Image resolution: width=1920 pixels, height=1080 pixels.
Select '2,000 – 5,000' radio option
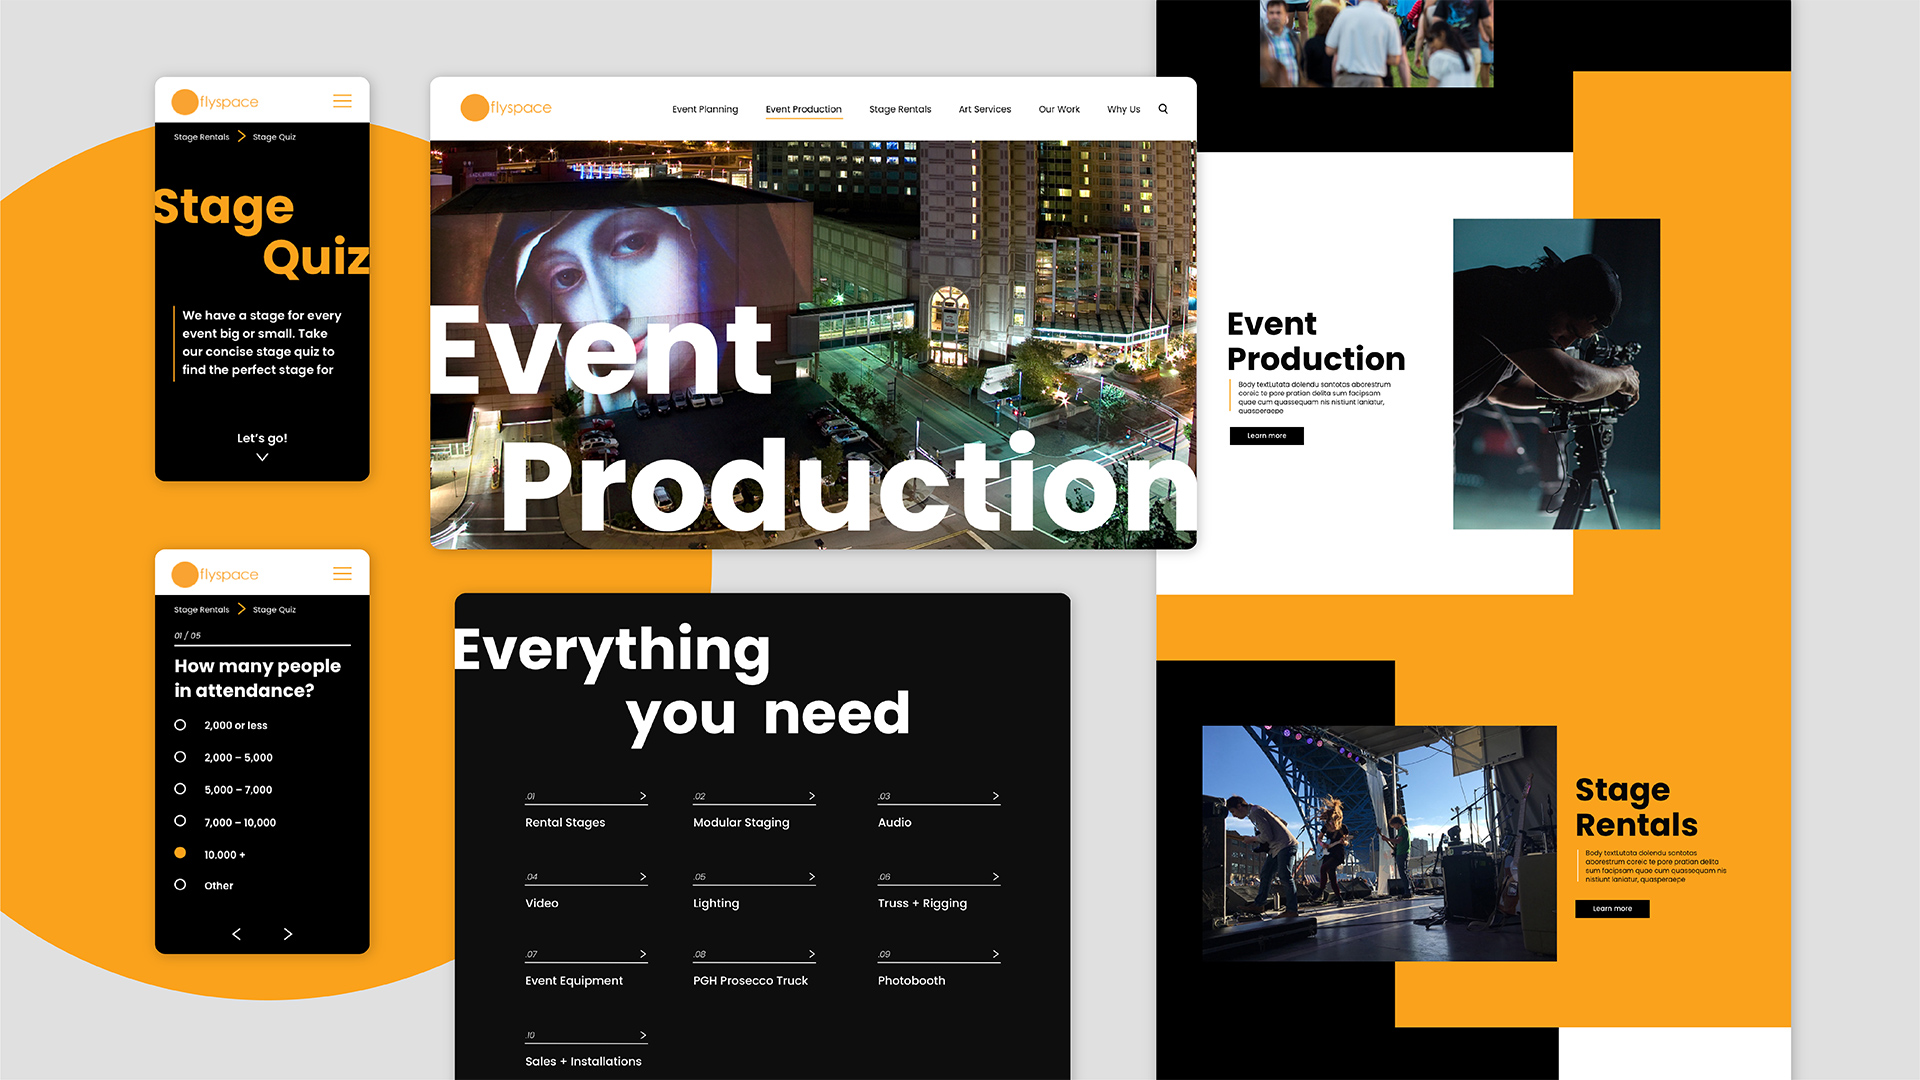tap(180, 757)
